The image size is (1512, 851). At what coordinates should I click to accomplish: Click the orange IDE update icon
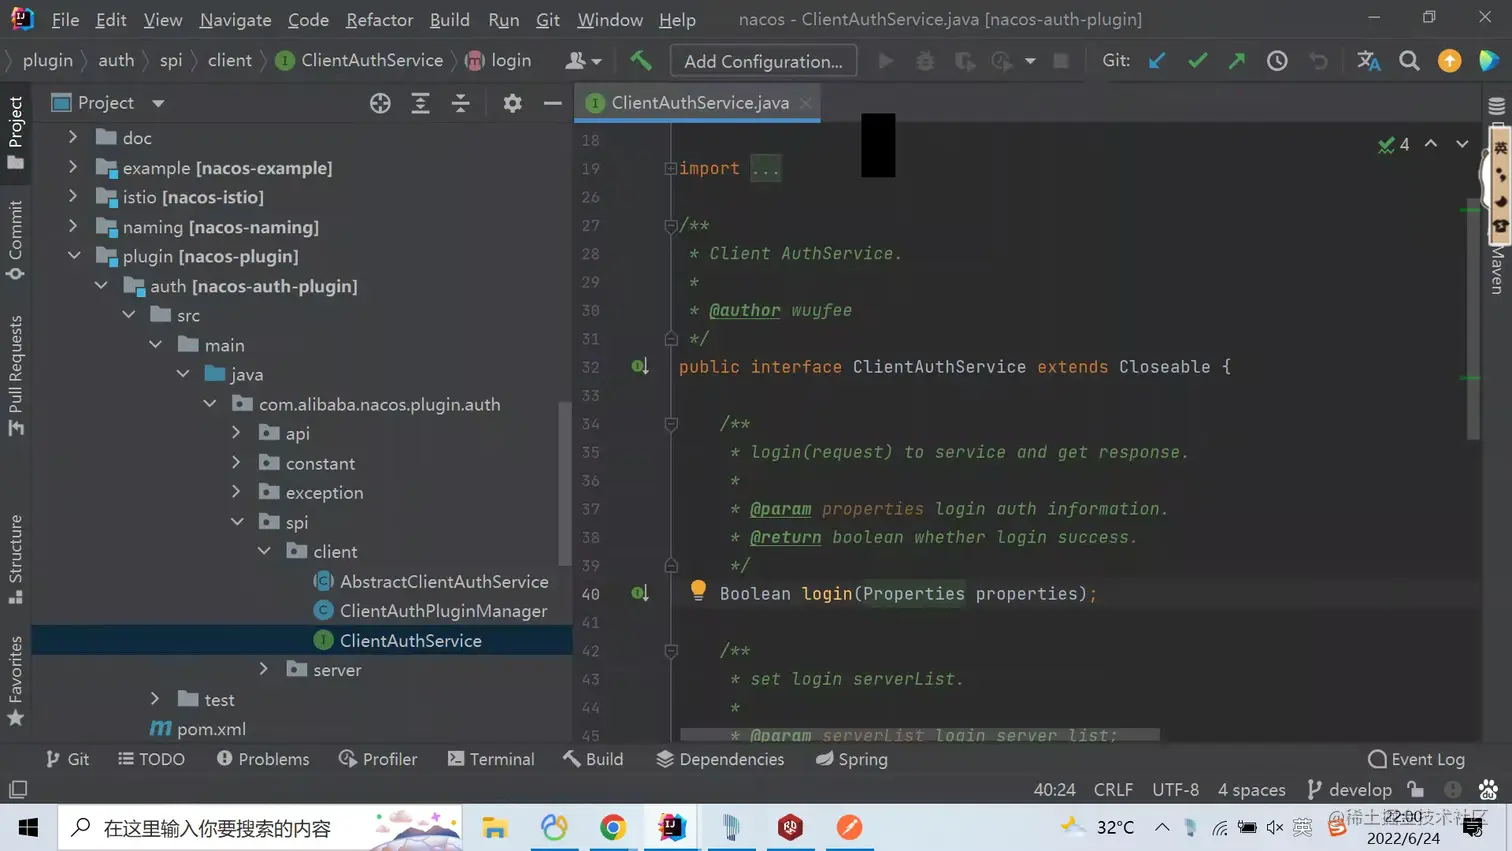(1449, 61)
